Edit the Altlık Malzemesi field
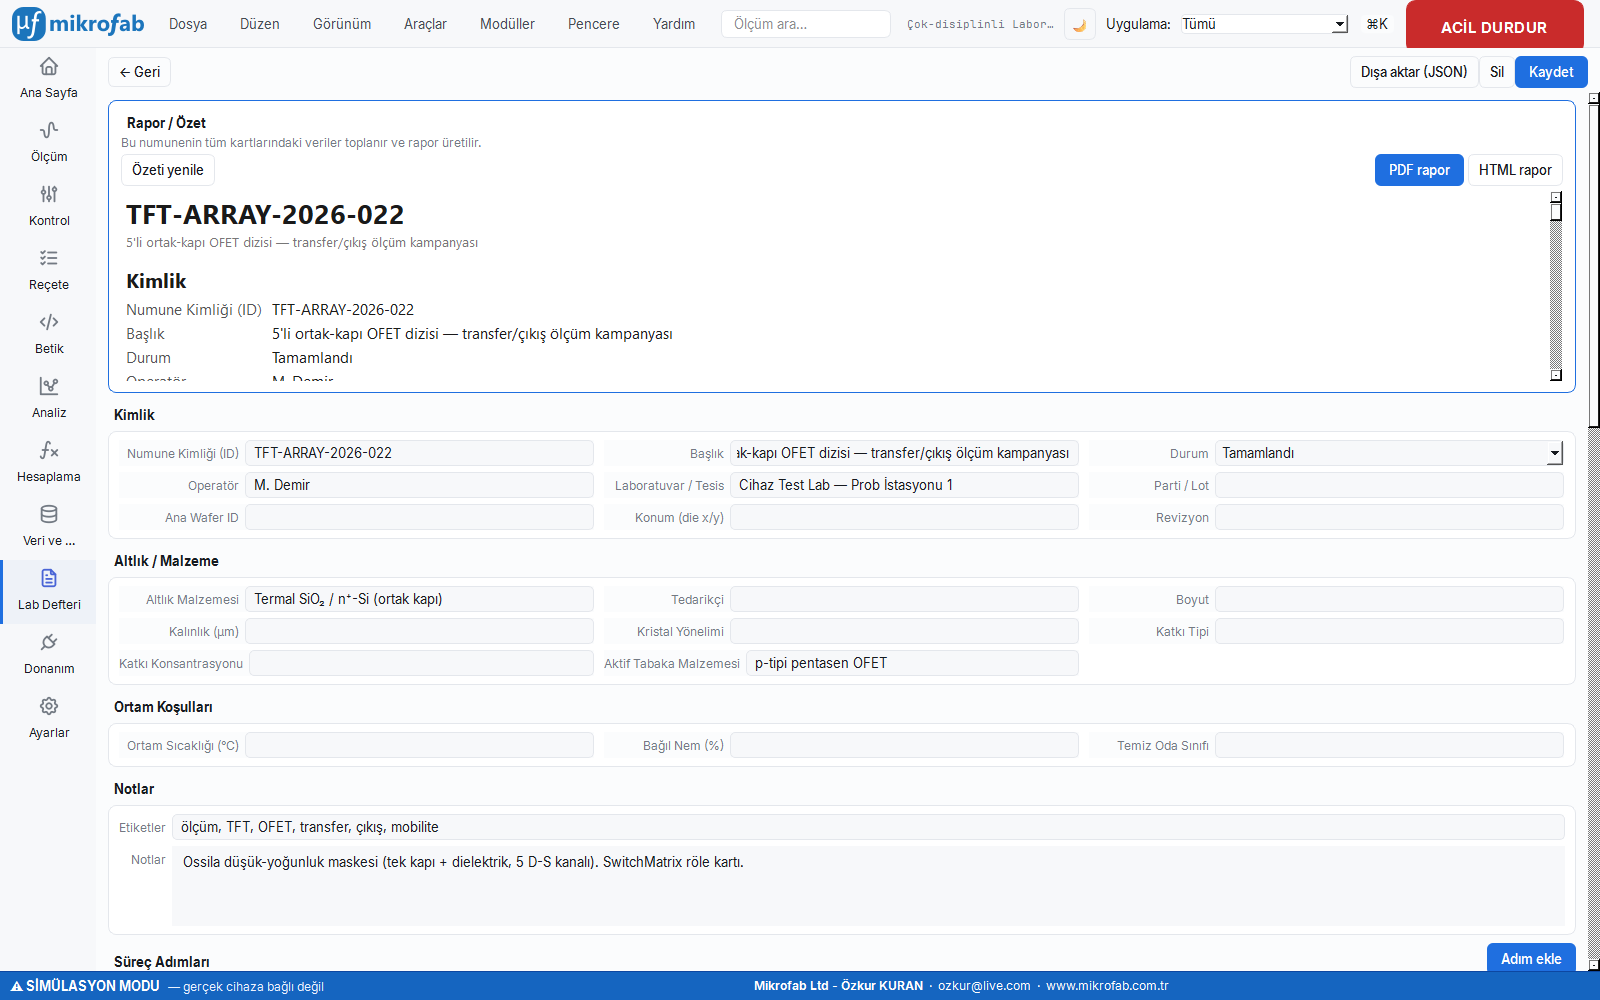1600x1000 pixels. pyautogui.click(x=419, y=599)
